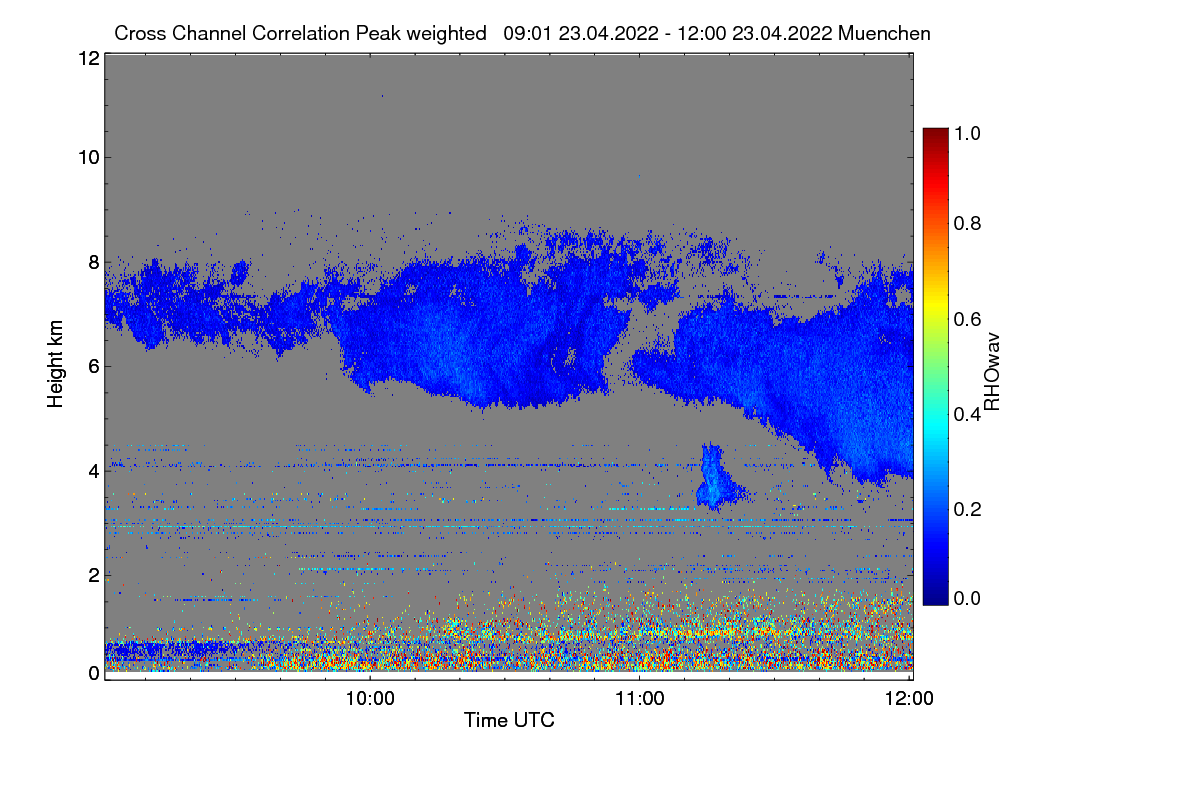This screenshot has width=1200, height=800.
Task: Click the colorbar value '1.0'
Action: 967,132
